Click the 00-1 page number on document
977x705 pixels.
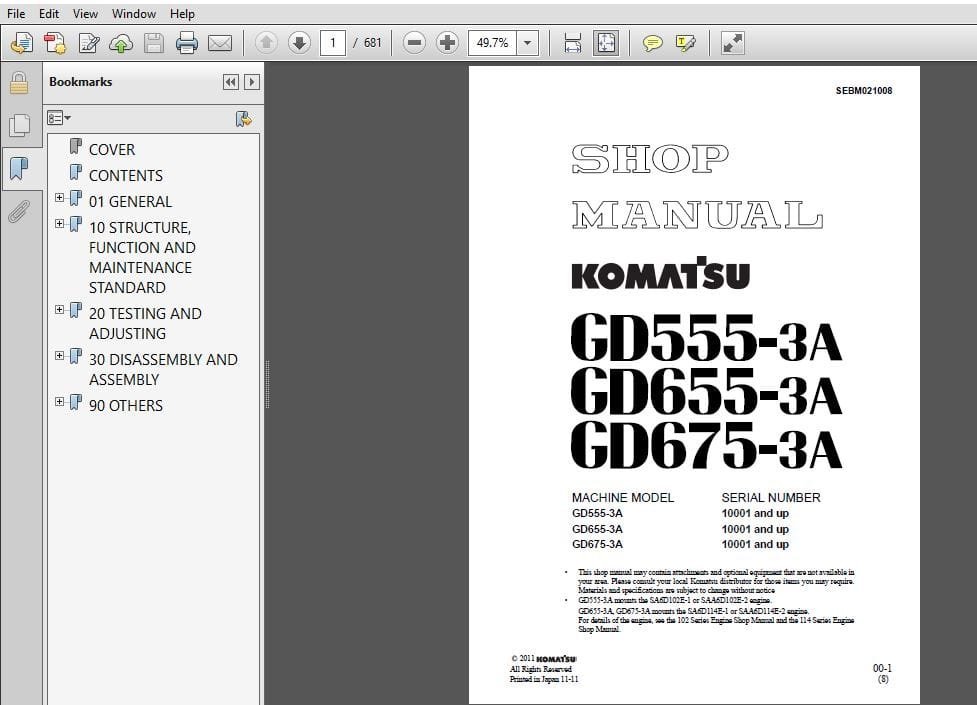pos(882,668)
